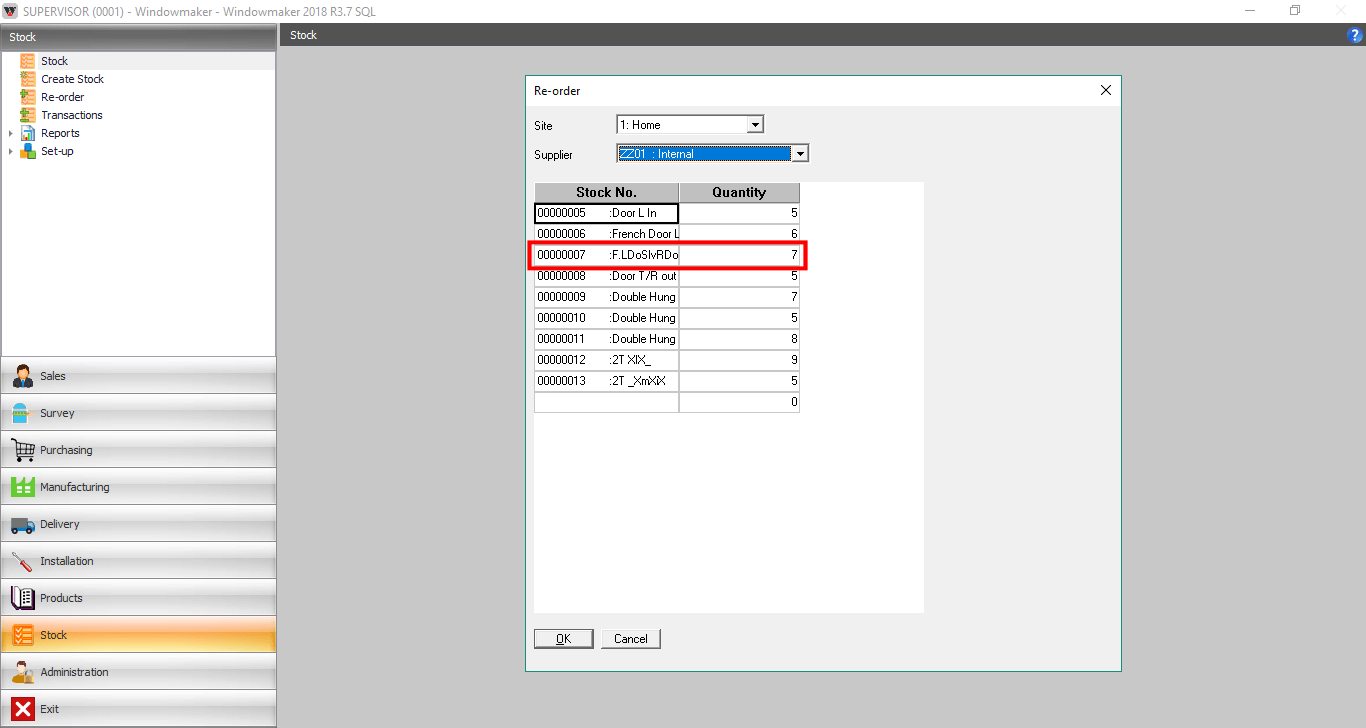
Task: Open the Delivery truck icon
Action: pyautogui.click(x=22, y=524)
